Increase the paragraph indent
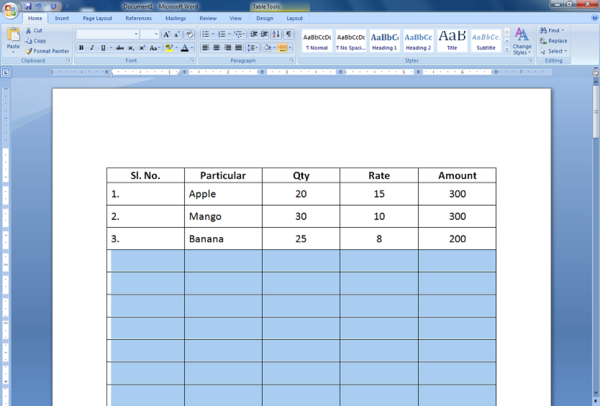Screen dimensions: 600x406 264,34
